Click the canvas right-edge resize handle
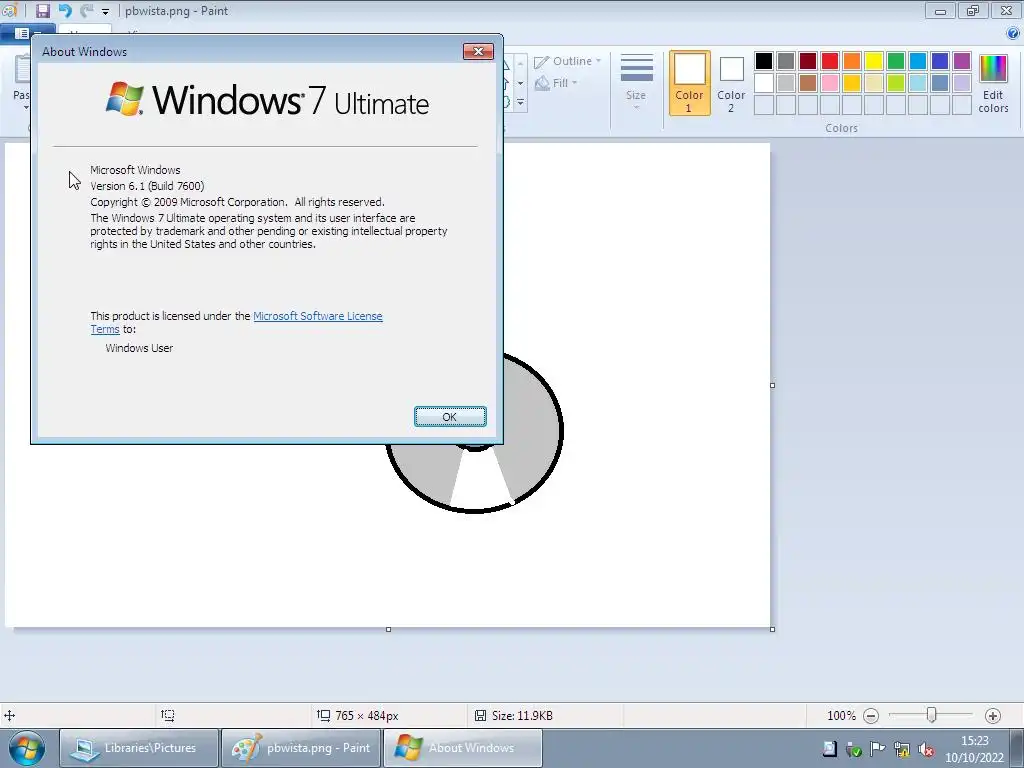 [x=773, y=385]
